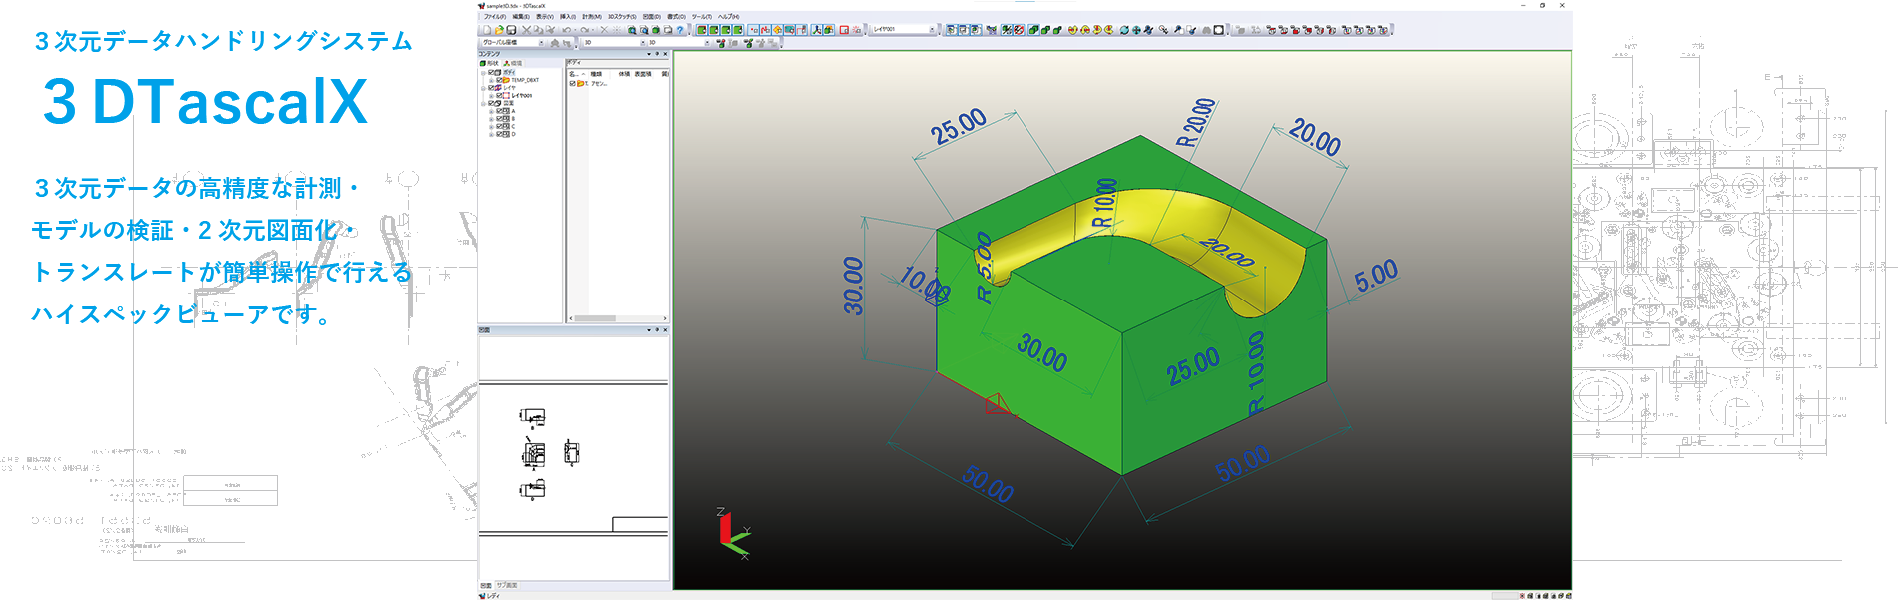Click the 表面積 column header

pyautogui.click(x=643, y=74)
